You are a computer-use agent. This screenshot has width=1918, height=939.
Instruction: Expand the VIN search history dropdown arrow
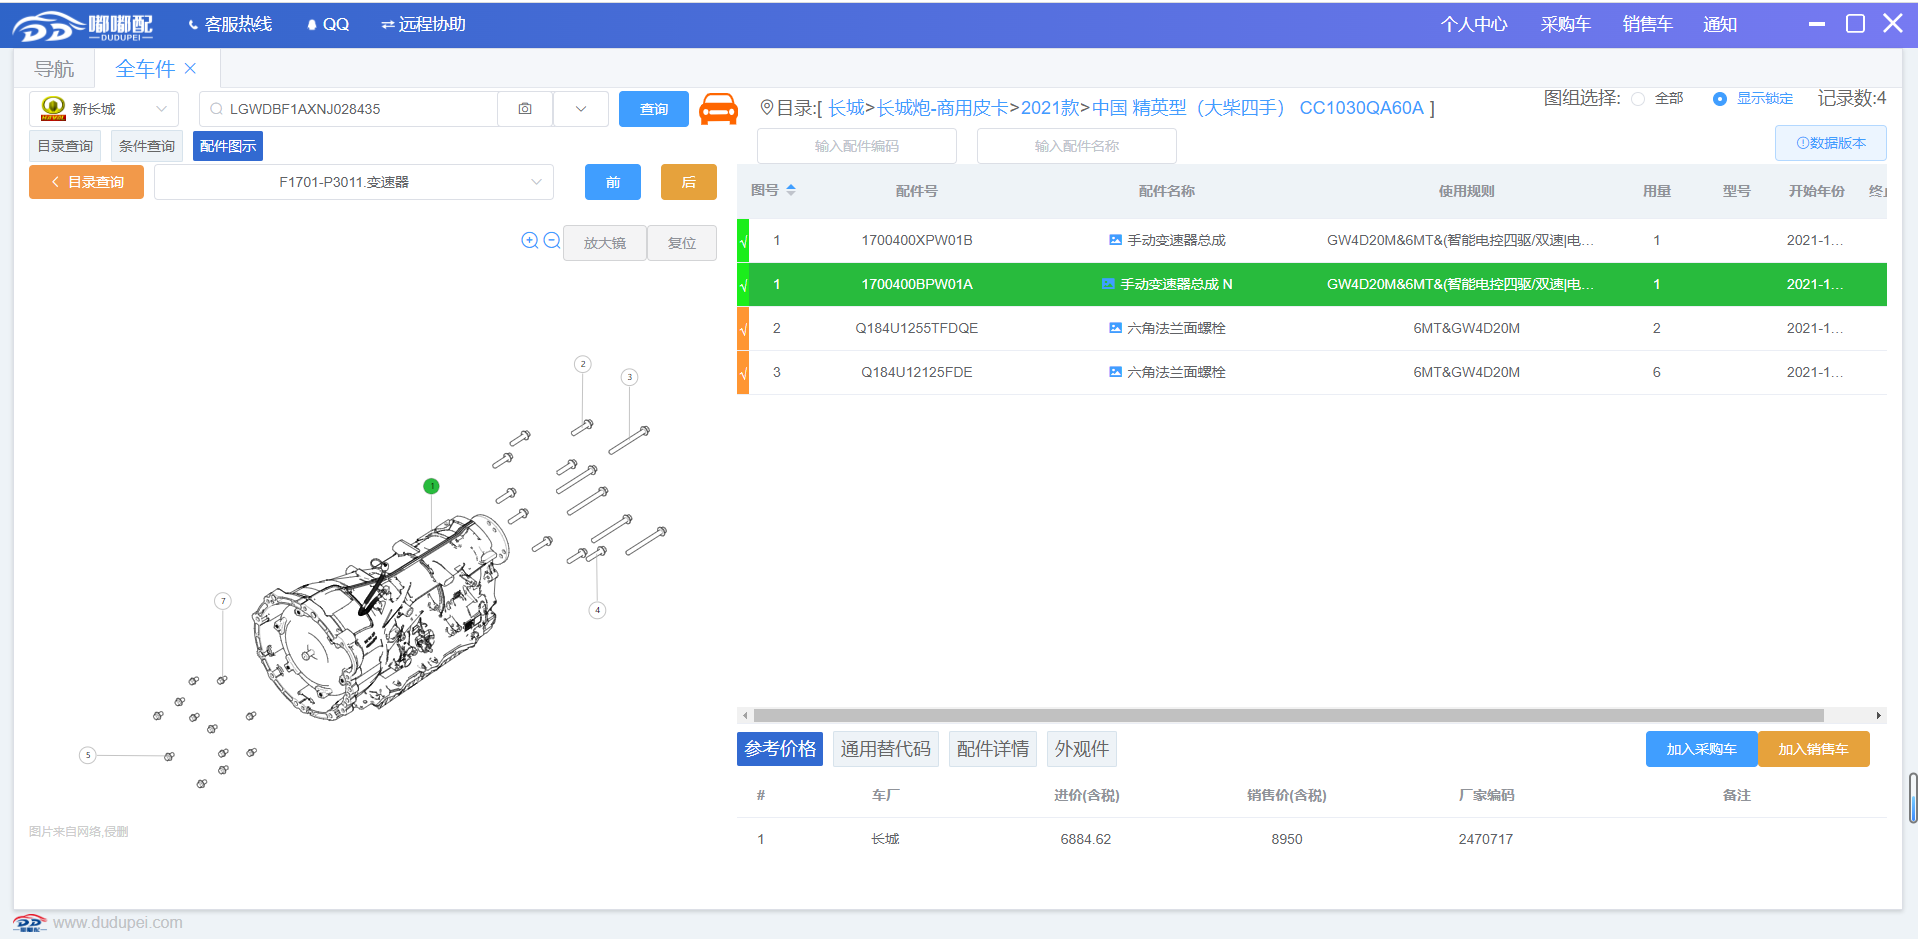581,109
